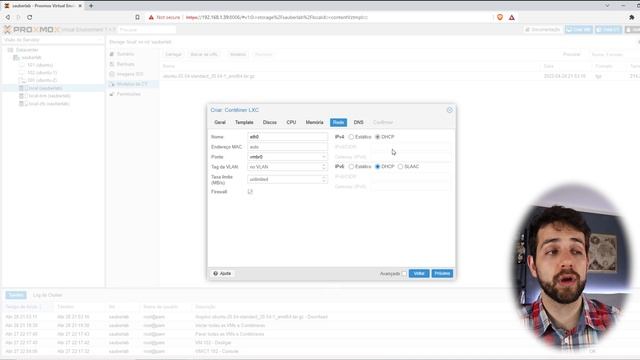Screen dimensions: 640x360
Task: Click the Voltar button
Action: (x=419, y=273)
